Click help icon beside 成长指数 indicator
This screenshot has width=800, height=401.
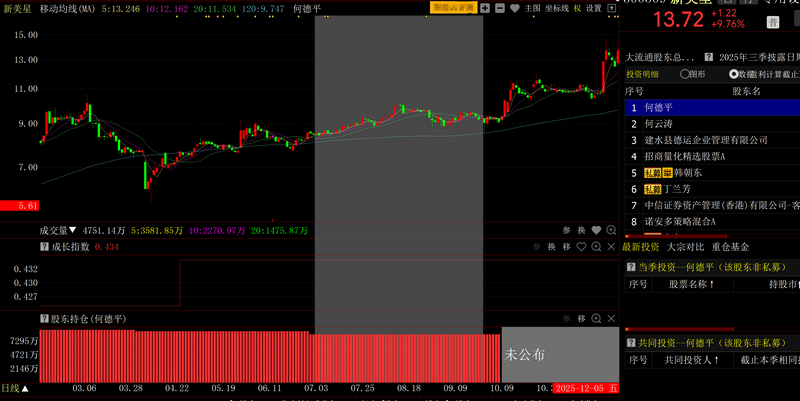click(x=44, y=246)
